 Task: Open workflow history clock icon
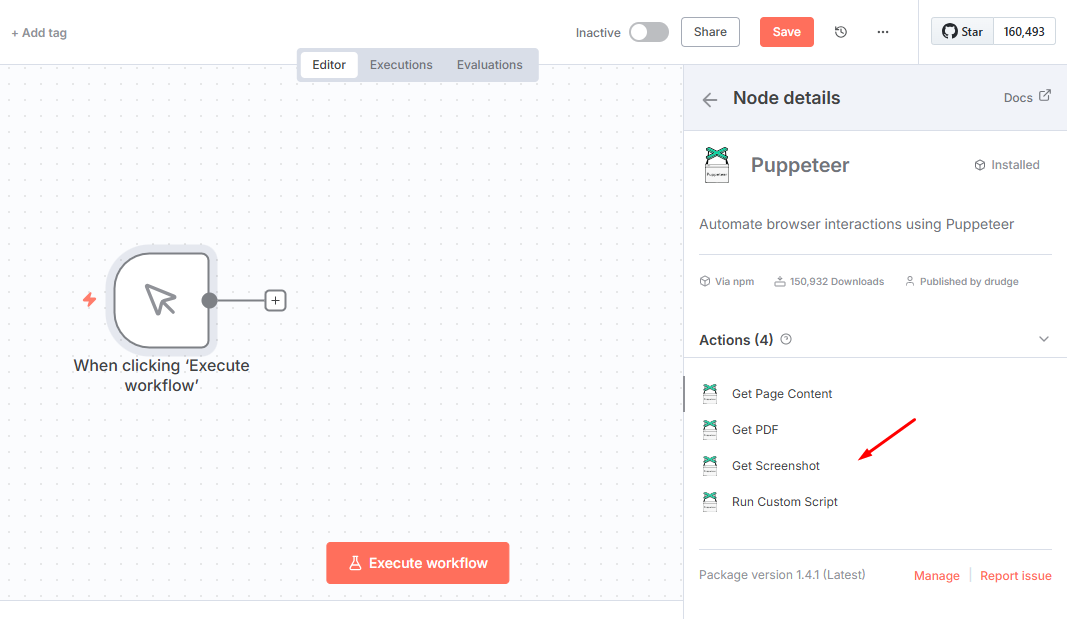[x=841, y=32]
